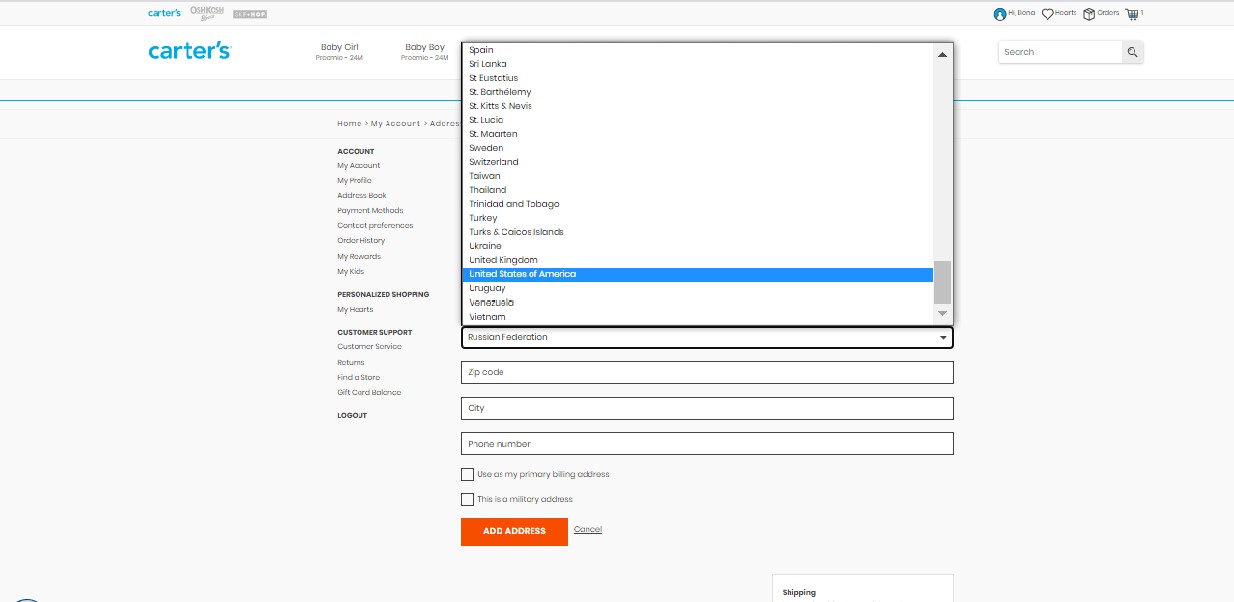This screenshot has height=602, width=1234.
Task: Go to My Account in sidebar
Action: tap(358, 166)
